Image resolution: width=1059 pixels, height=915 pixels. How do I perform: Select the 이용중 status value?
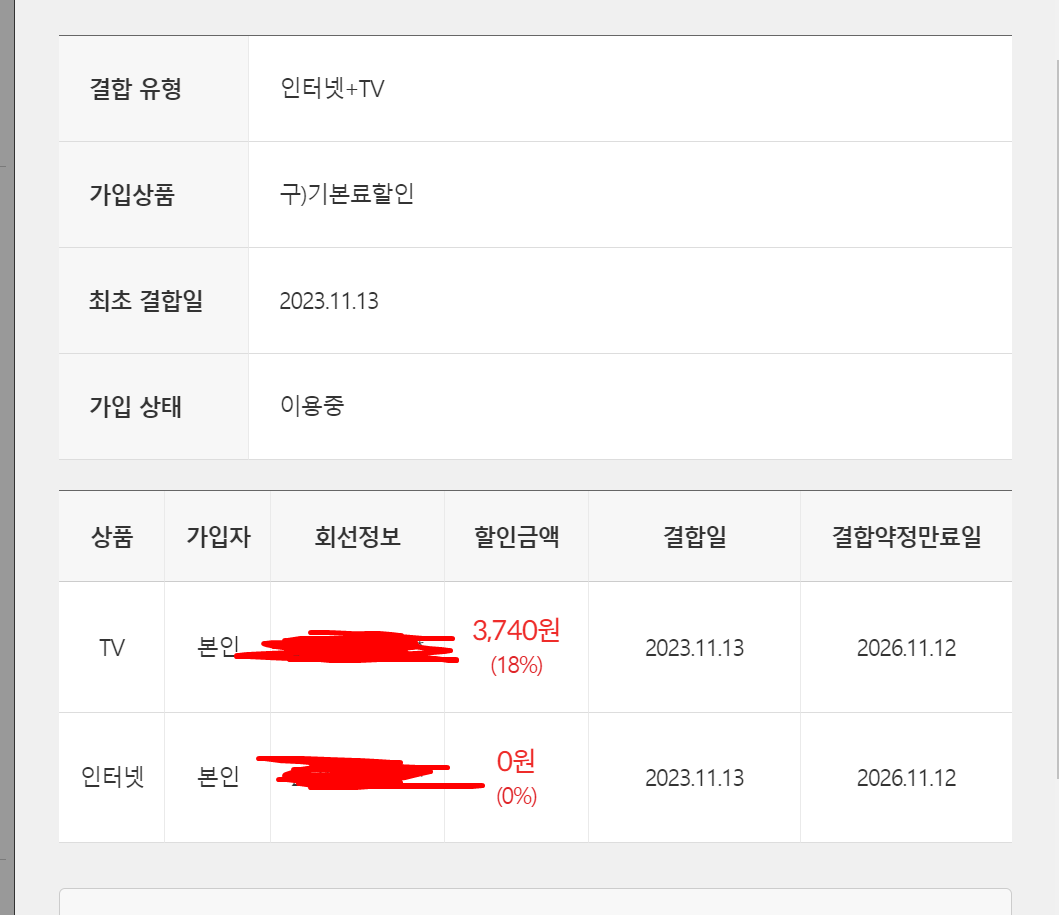[x=312, y=406]
